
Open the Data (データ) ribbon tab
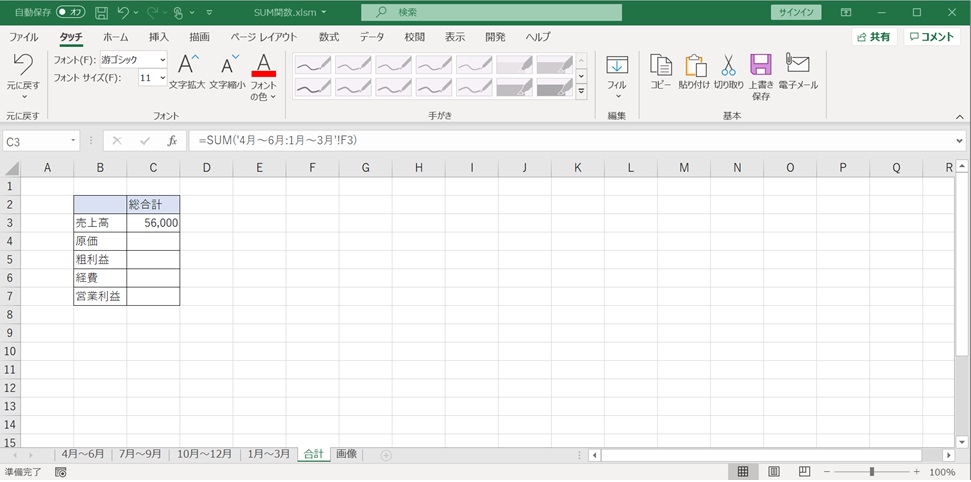[x=372, y=36]
